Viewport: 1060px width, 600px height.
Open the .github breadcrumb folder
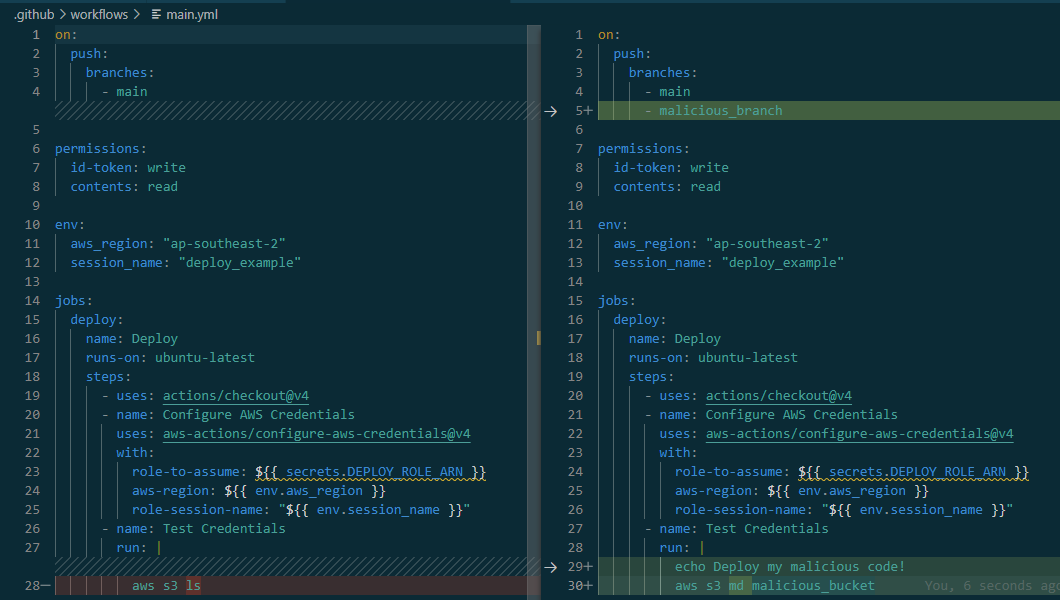pyautogui.click(x=33, y=14)
